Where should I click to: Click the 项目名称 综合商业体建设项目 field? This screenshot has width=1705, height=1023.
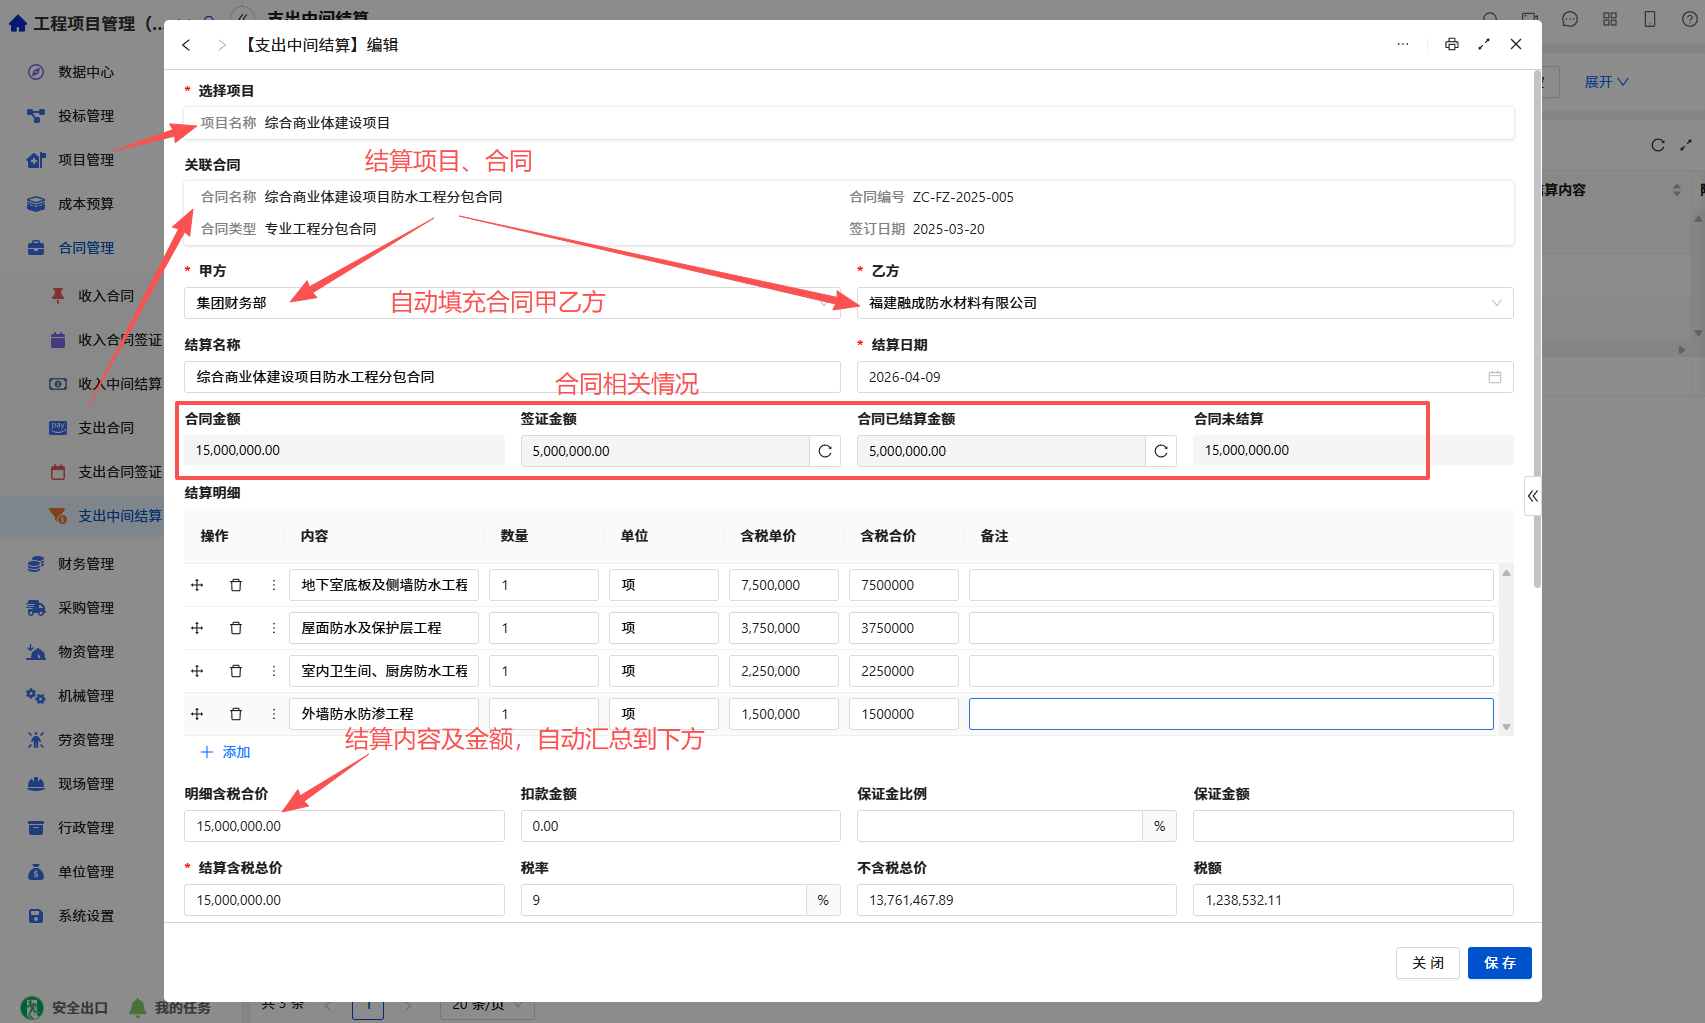[849, 123]
